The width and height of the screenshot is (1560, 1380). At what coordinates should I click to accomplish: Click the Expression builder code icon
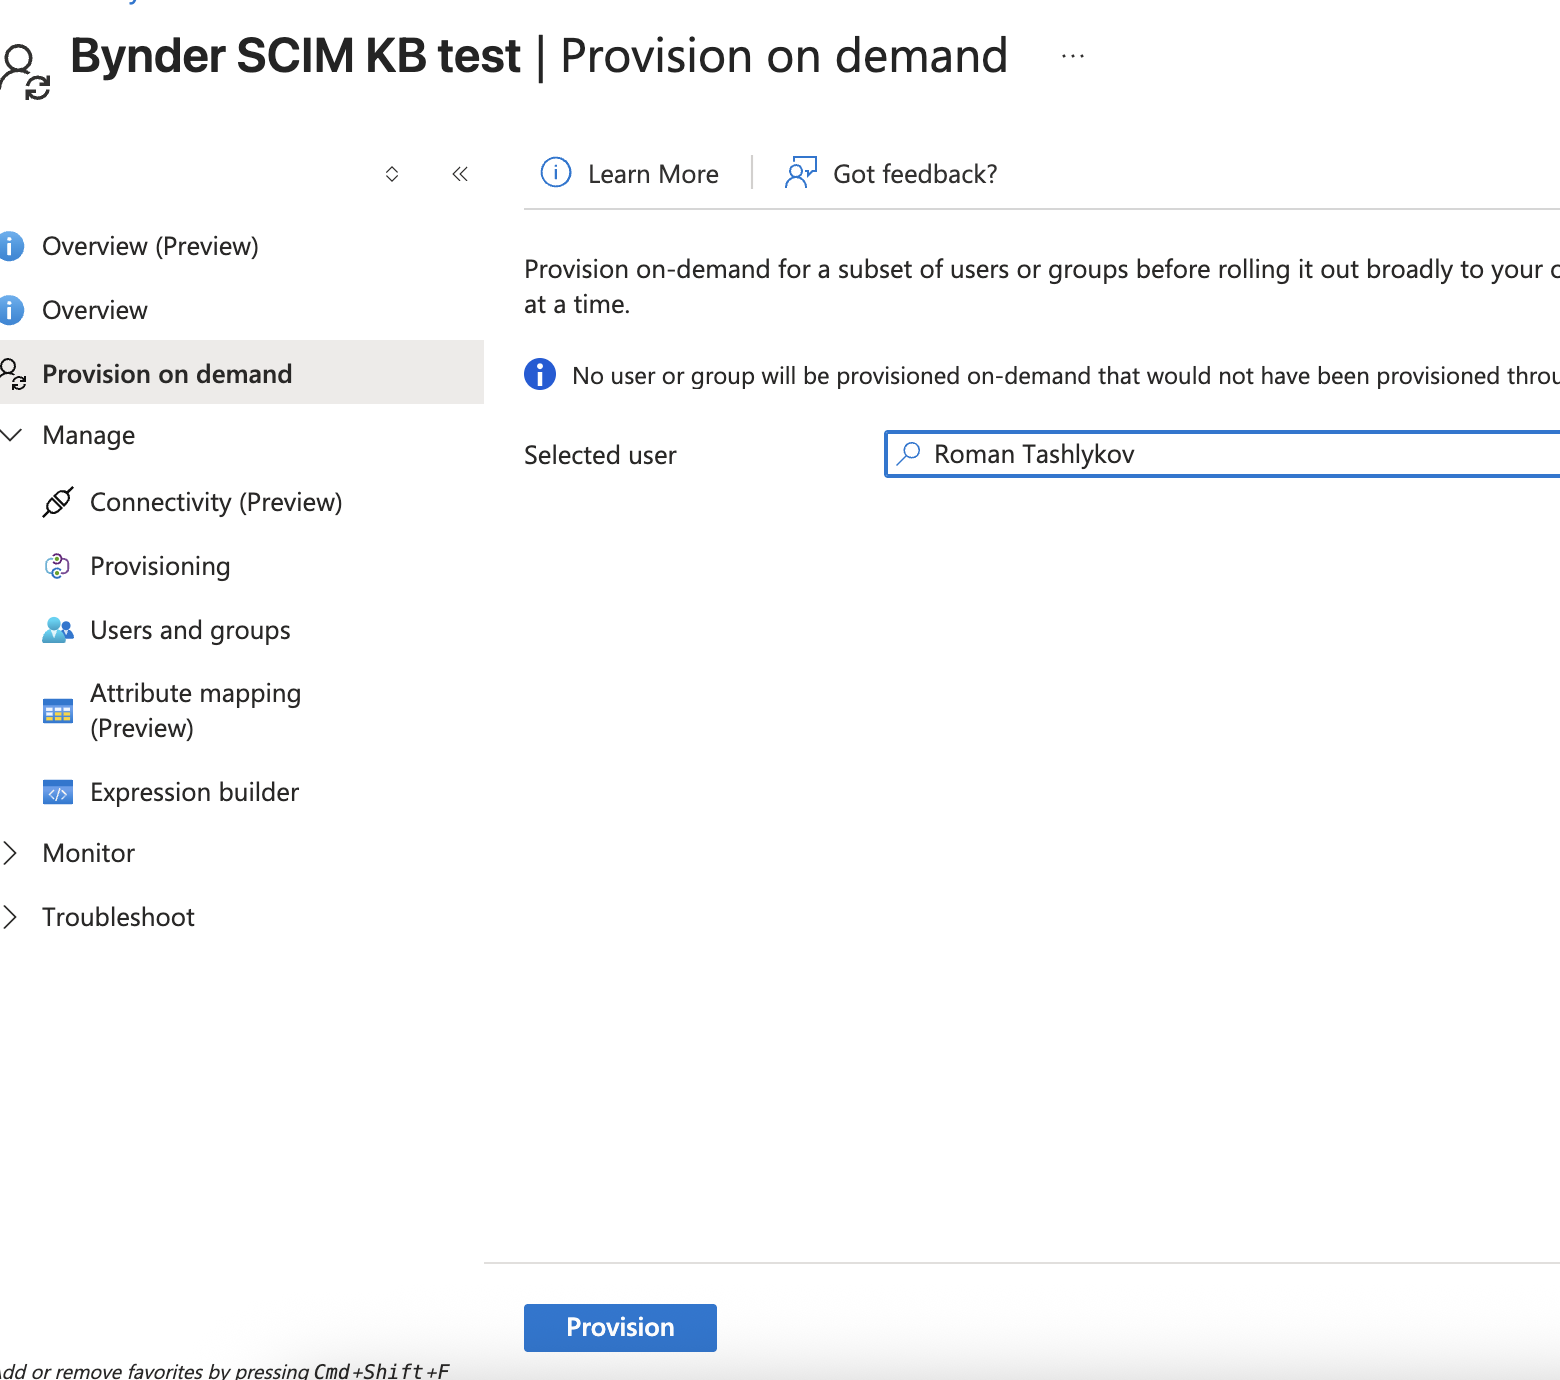pyautogui.click(x=58, y=792)
